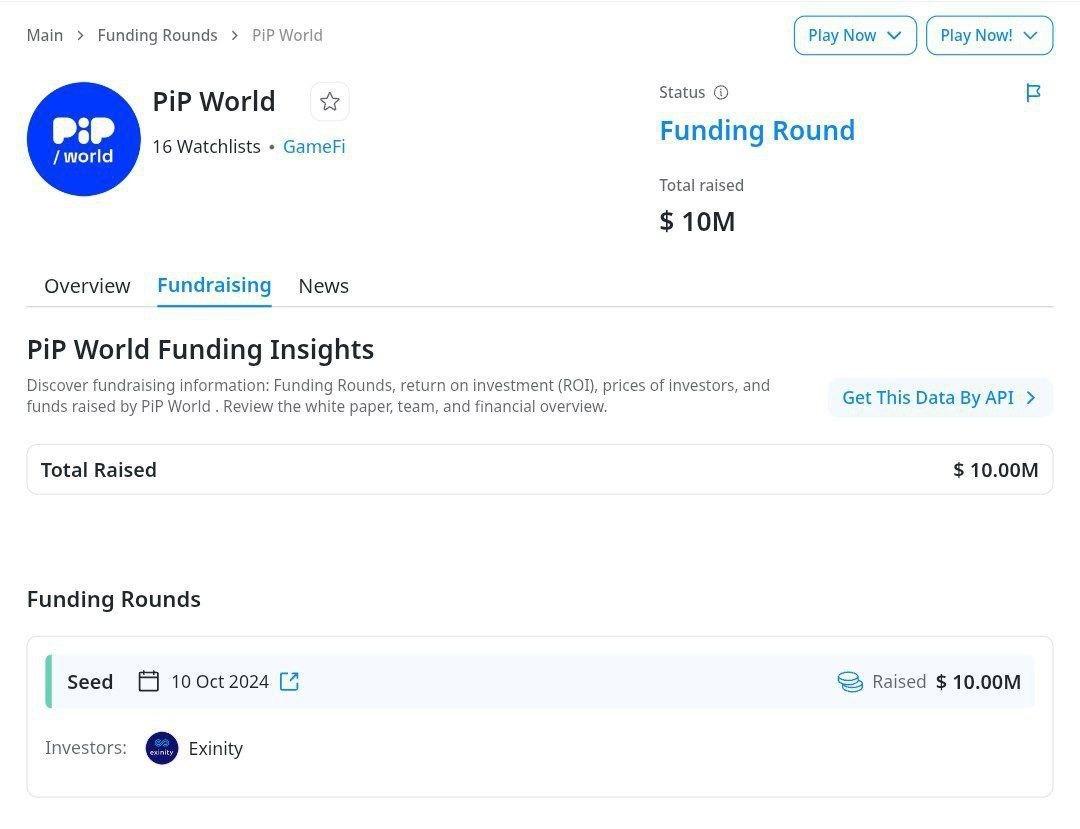
Task: Click the calendar icon beside 10 Oct 2024
Action: click(149, 682)
